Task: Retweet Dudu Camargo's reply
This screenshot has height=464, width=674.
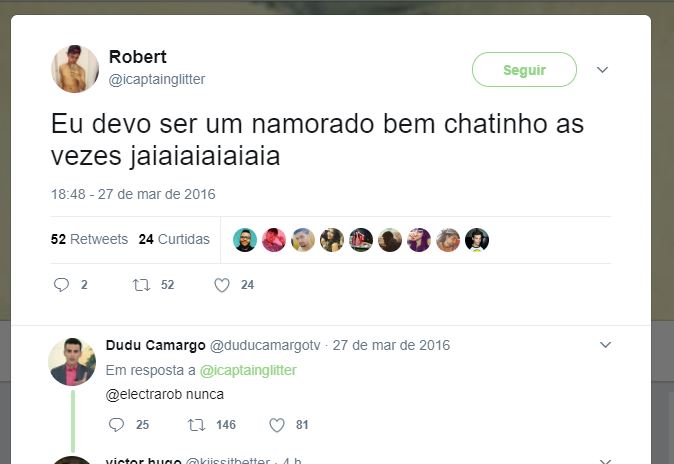Action: [x=196, y=425]
